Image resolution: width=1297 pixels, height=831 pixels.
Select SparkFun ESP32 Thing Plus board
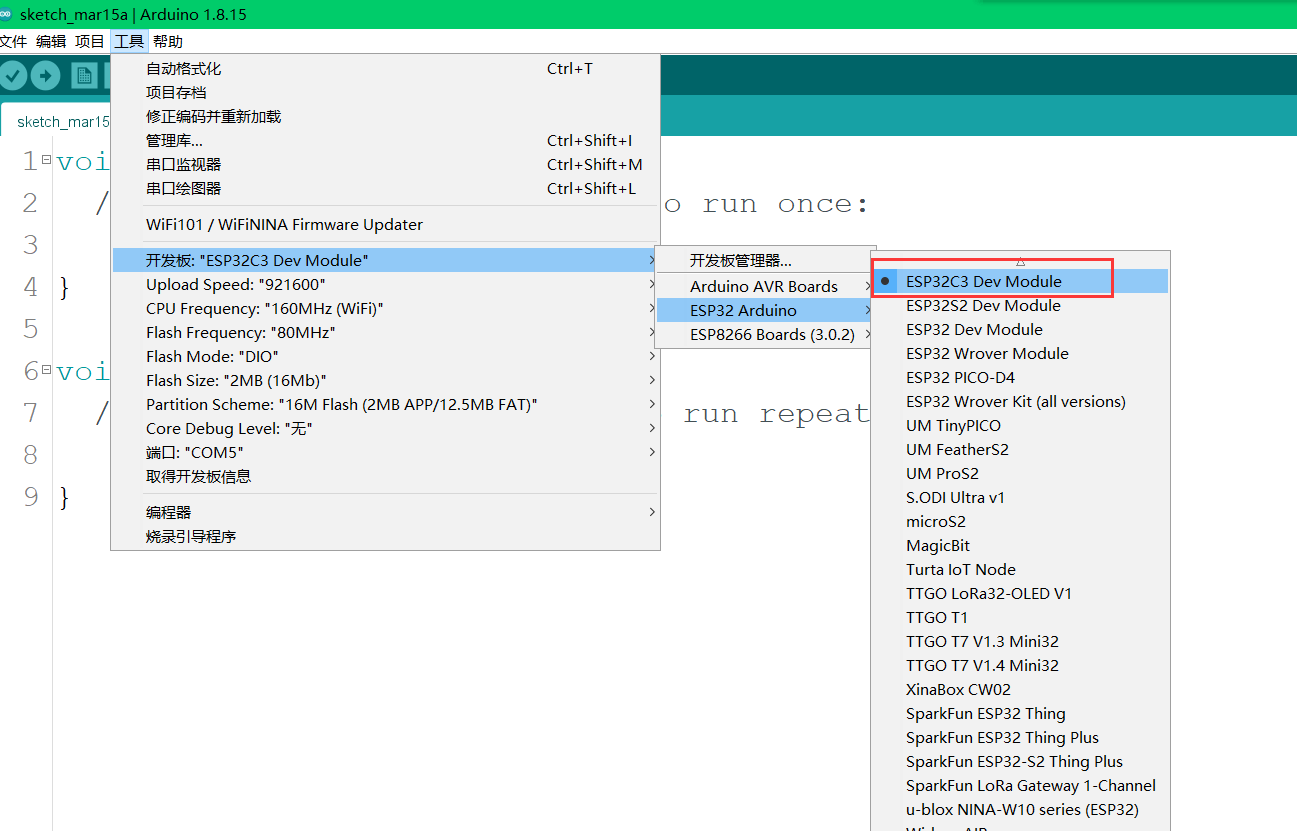1020,738
